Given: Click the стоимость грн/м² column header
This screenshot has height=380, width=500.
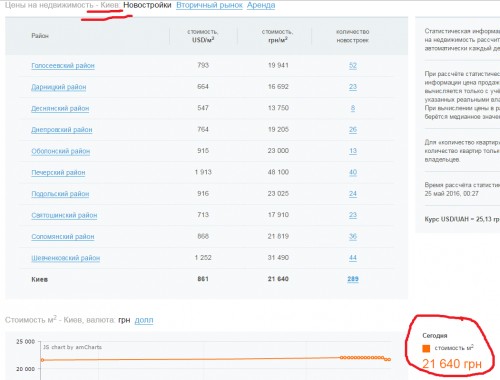Looking at the screenshot, I should (278, 36).
